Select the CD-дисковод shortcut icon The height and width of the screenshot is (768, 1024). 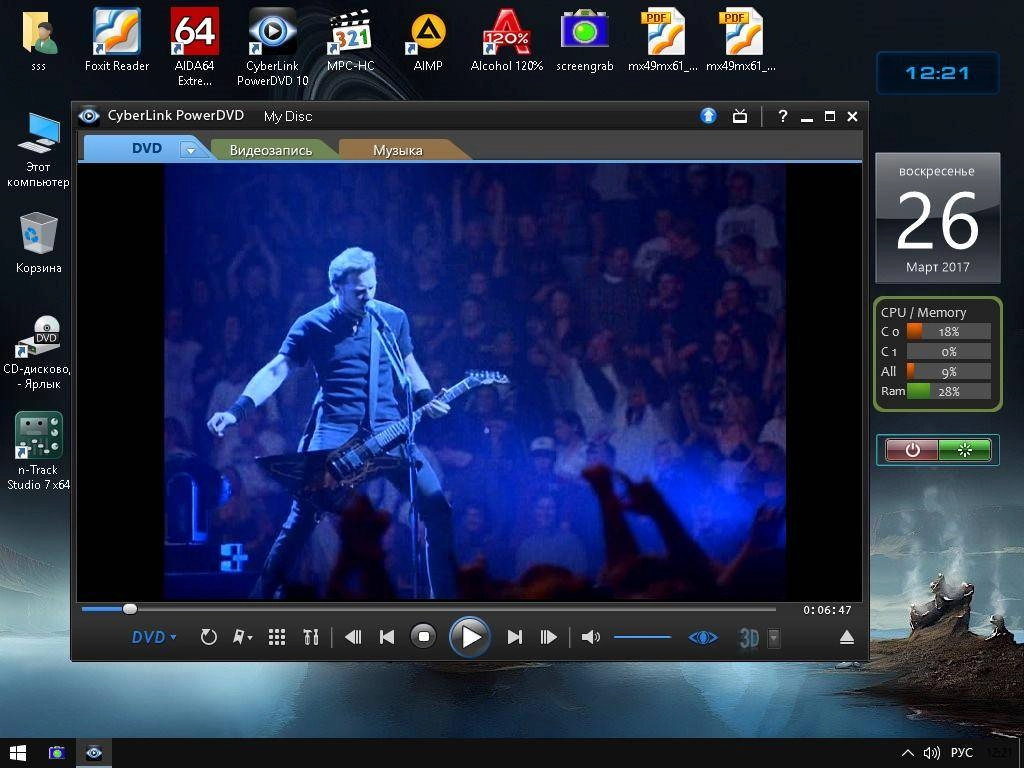38,353
